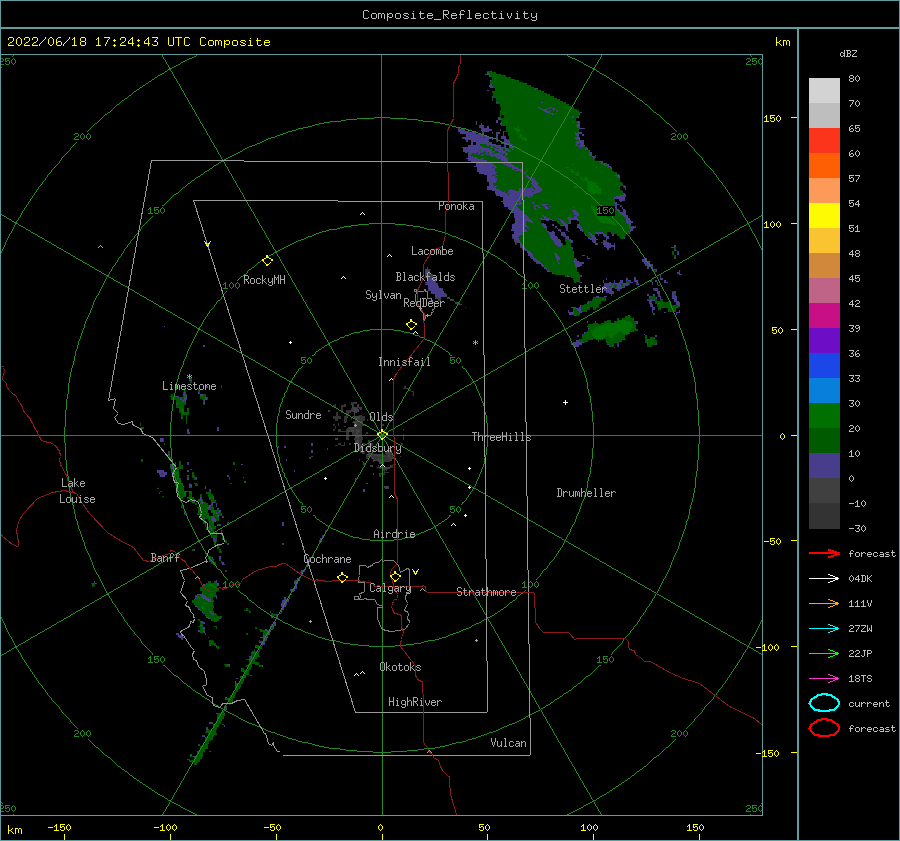Click the Strathmore town label
This screenshot has width=900, height=841.
click(x=486, y=592)
